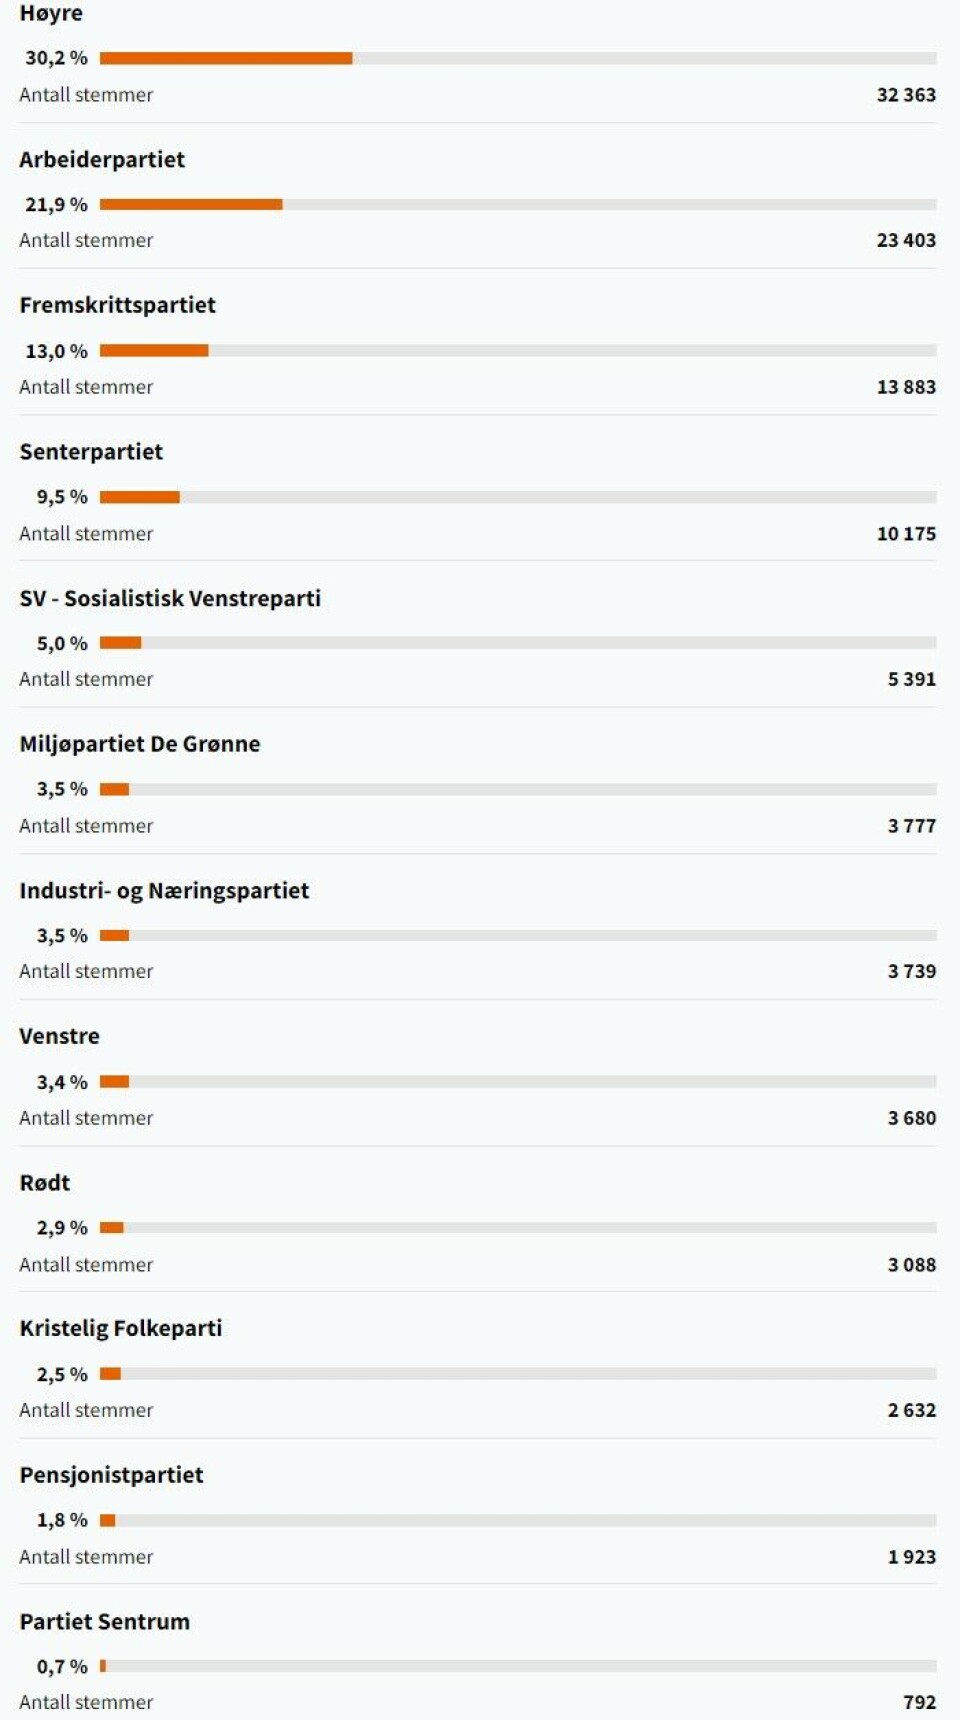Click Senterpartiet's orange 9,5 % bar
960x1720 pixels.
pos(140,497)
